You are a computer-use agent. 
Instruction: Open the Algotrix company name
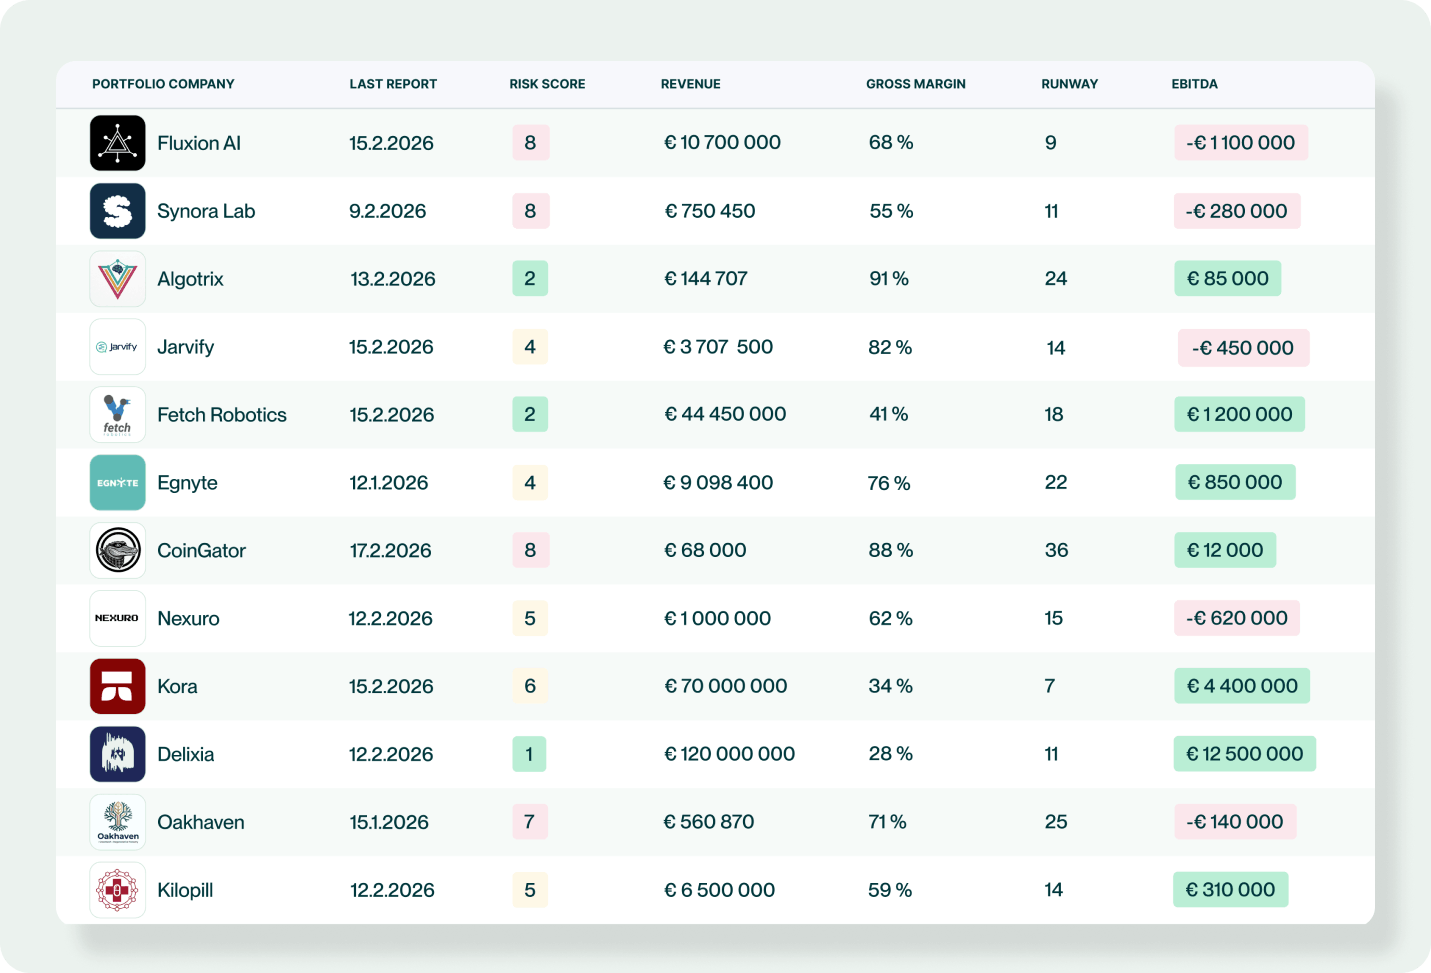tap(190, 279)
